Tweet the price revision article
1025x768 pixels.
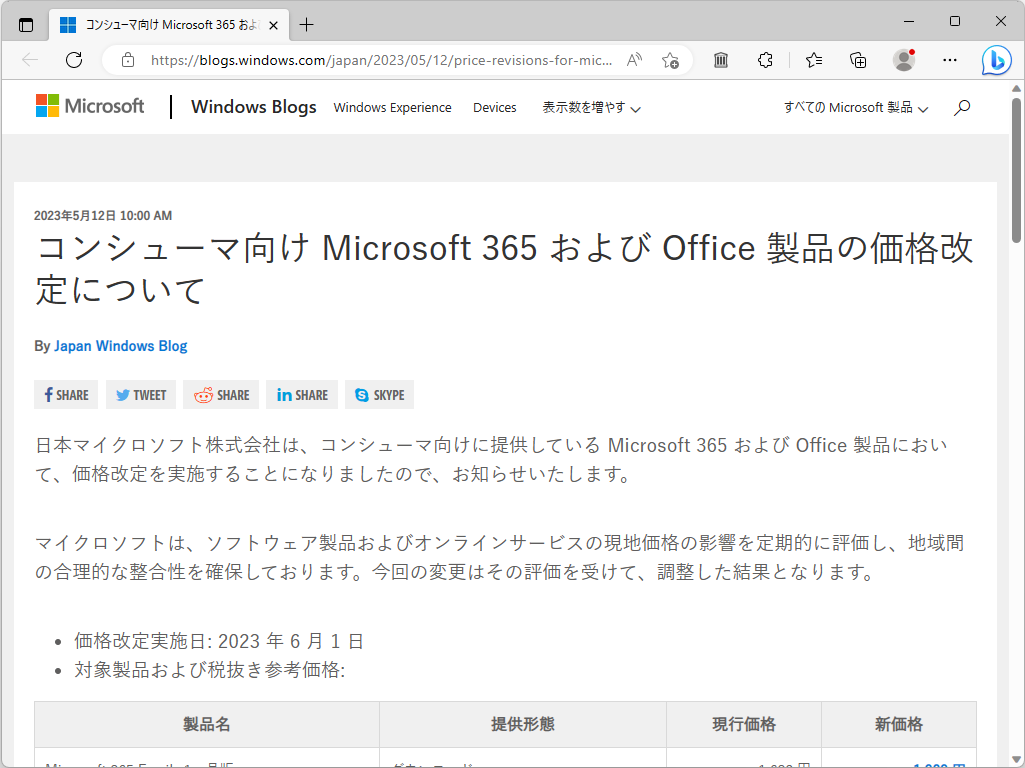[x=140, y=394]
